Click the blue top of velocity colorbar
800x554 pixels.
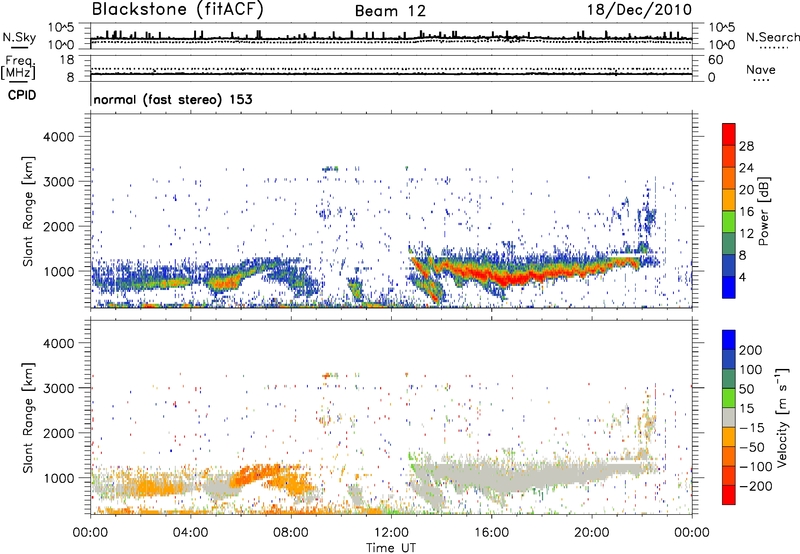tap(729, 340)
